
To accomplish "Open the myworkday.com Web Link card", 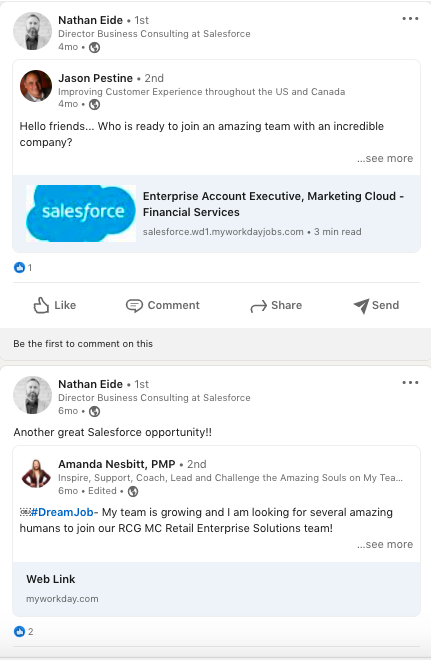I will [216, 589].
